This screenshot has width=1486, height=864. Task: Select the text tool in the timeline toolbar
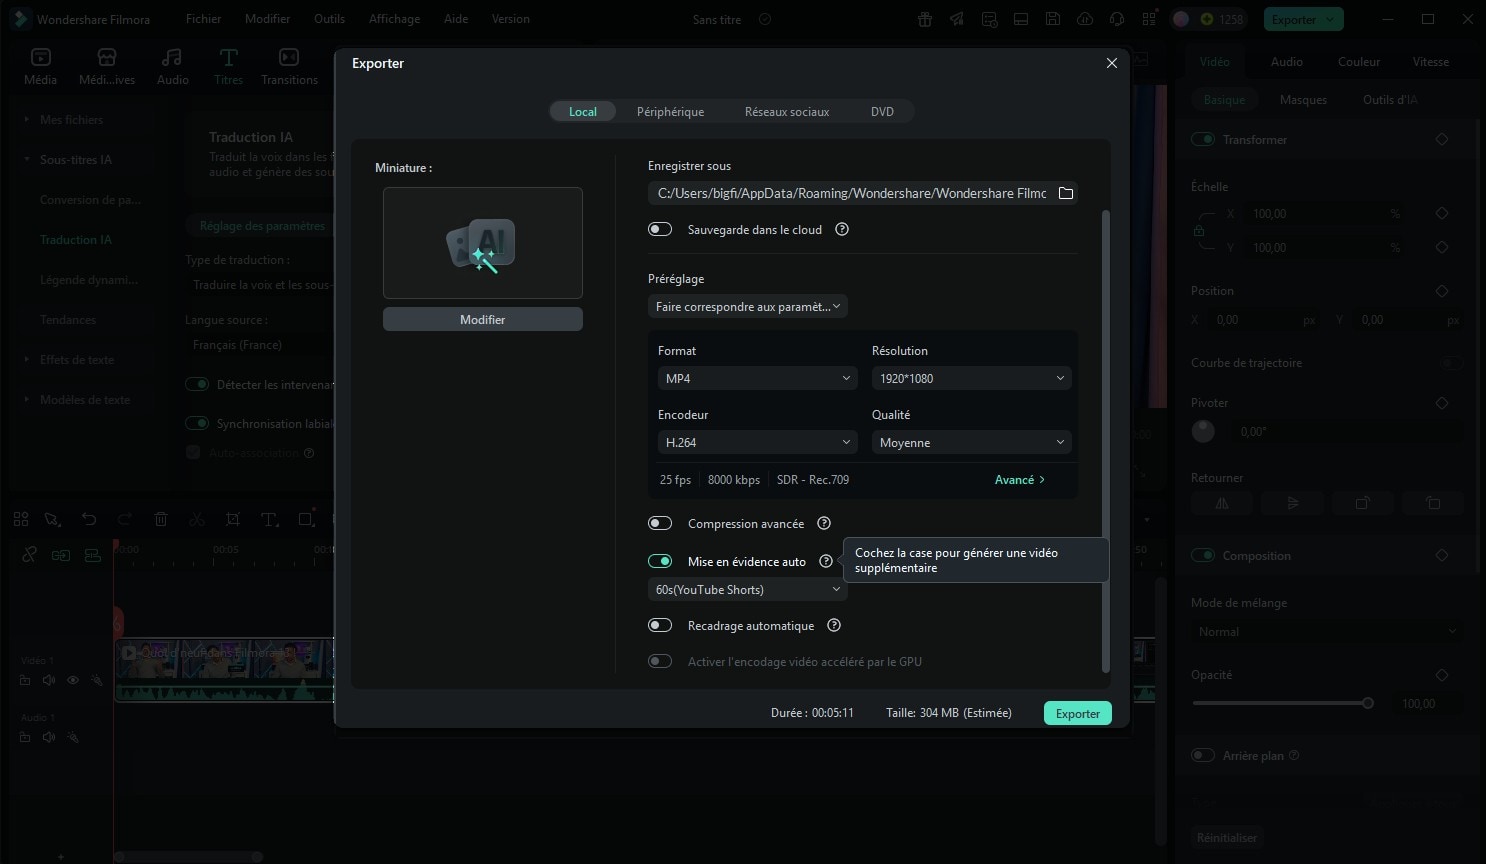pyautogui.click(x=269, y=519)
